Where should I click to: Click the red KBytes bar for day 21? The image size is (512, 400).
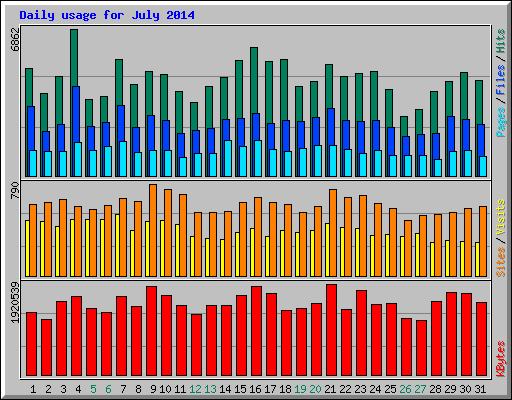coord(331,330)
